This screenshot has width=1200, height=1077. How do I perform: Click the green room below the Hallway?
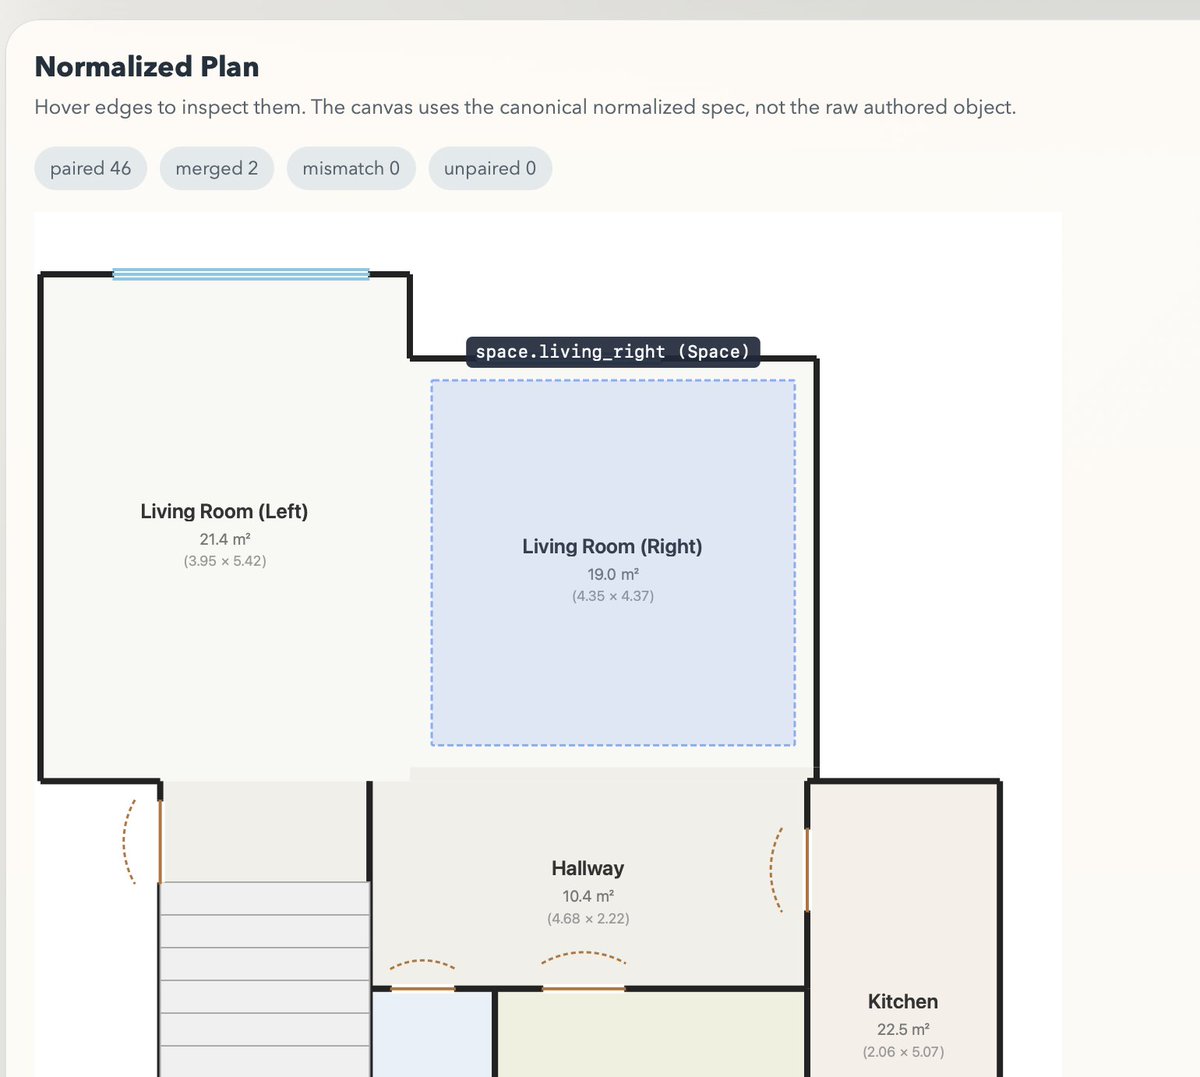[651, 1034]
